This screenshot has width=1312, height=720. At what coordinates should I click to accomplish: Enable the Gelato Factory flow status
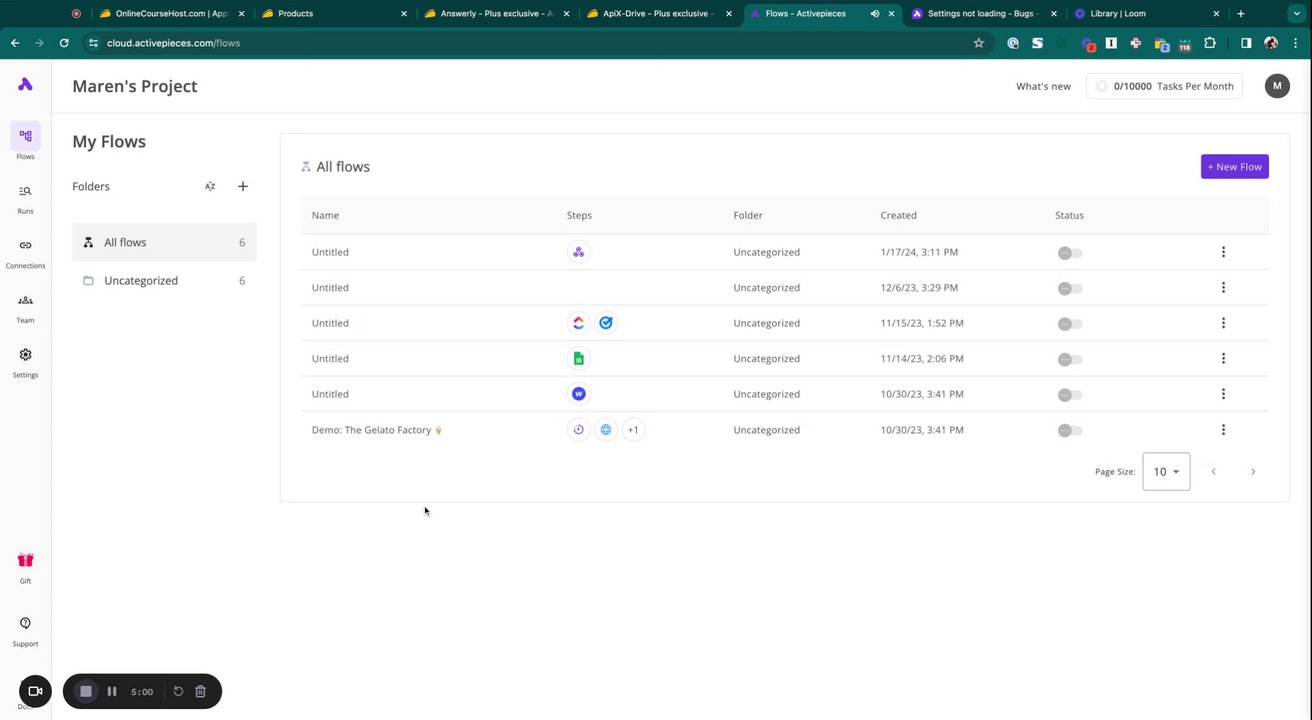pos(1070,430)
